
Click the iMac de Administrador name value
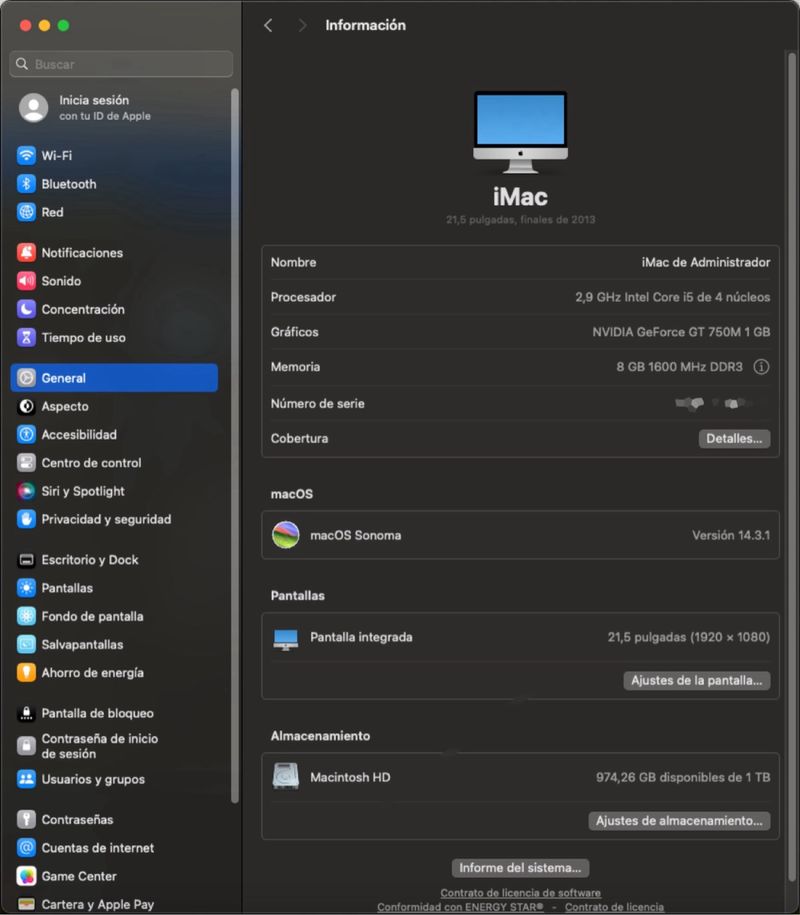pos(705,262)
